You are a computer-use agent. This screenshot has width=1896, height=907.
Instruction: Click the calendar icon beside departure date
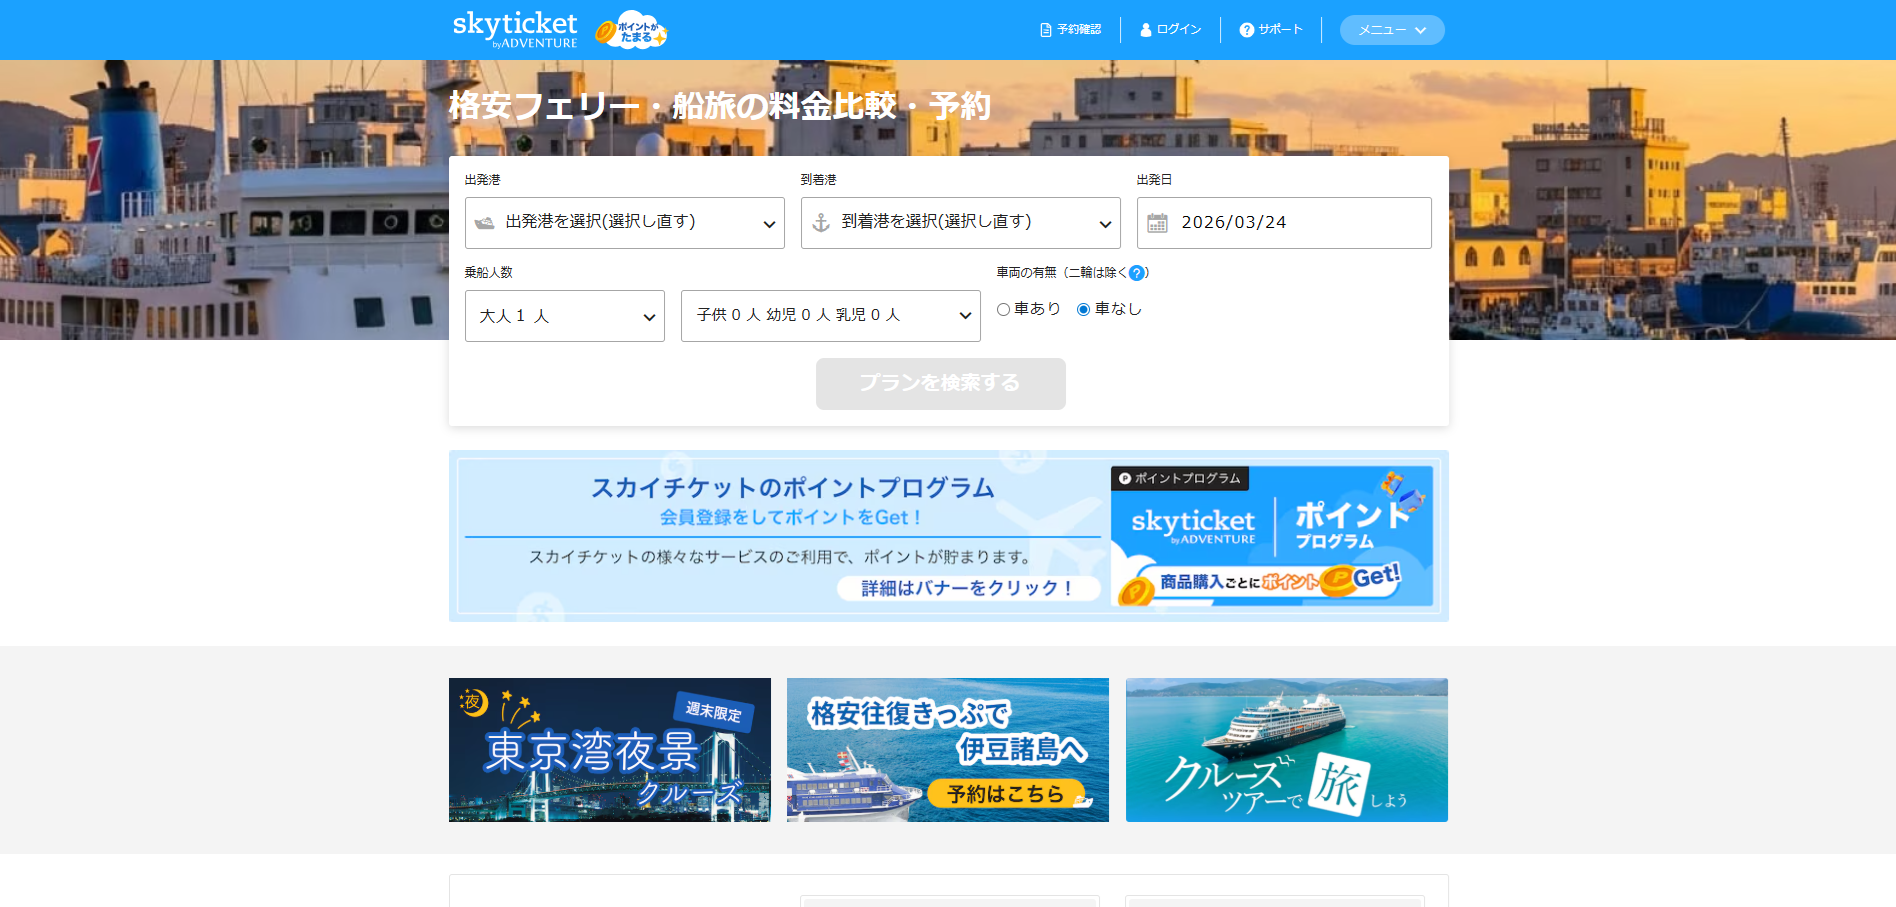point(1157,223)
